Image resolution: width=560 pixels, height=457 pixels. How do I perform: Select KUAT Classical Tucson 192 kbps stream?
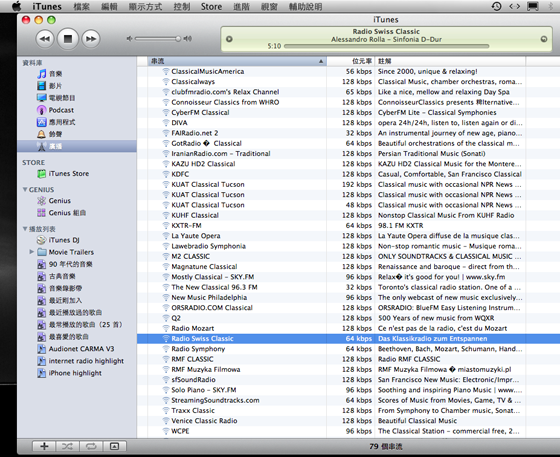pyautogui.click(x=348, y=185)
